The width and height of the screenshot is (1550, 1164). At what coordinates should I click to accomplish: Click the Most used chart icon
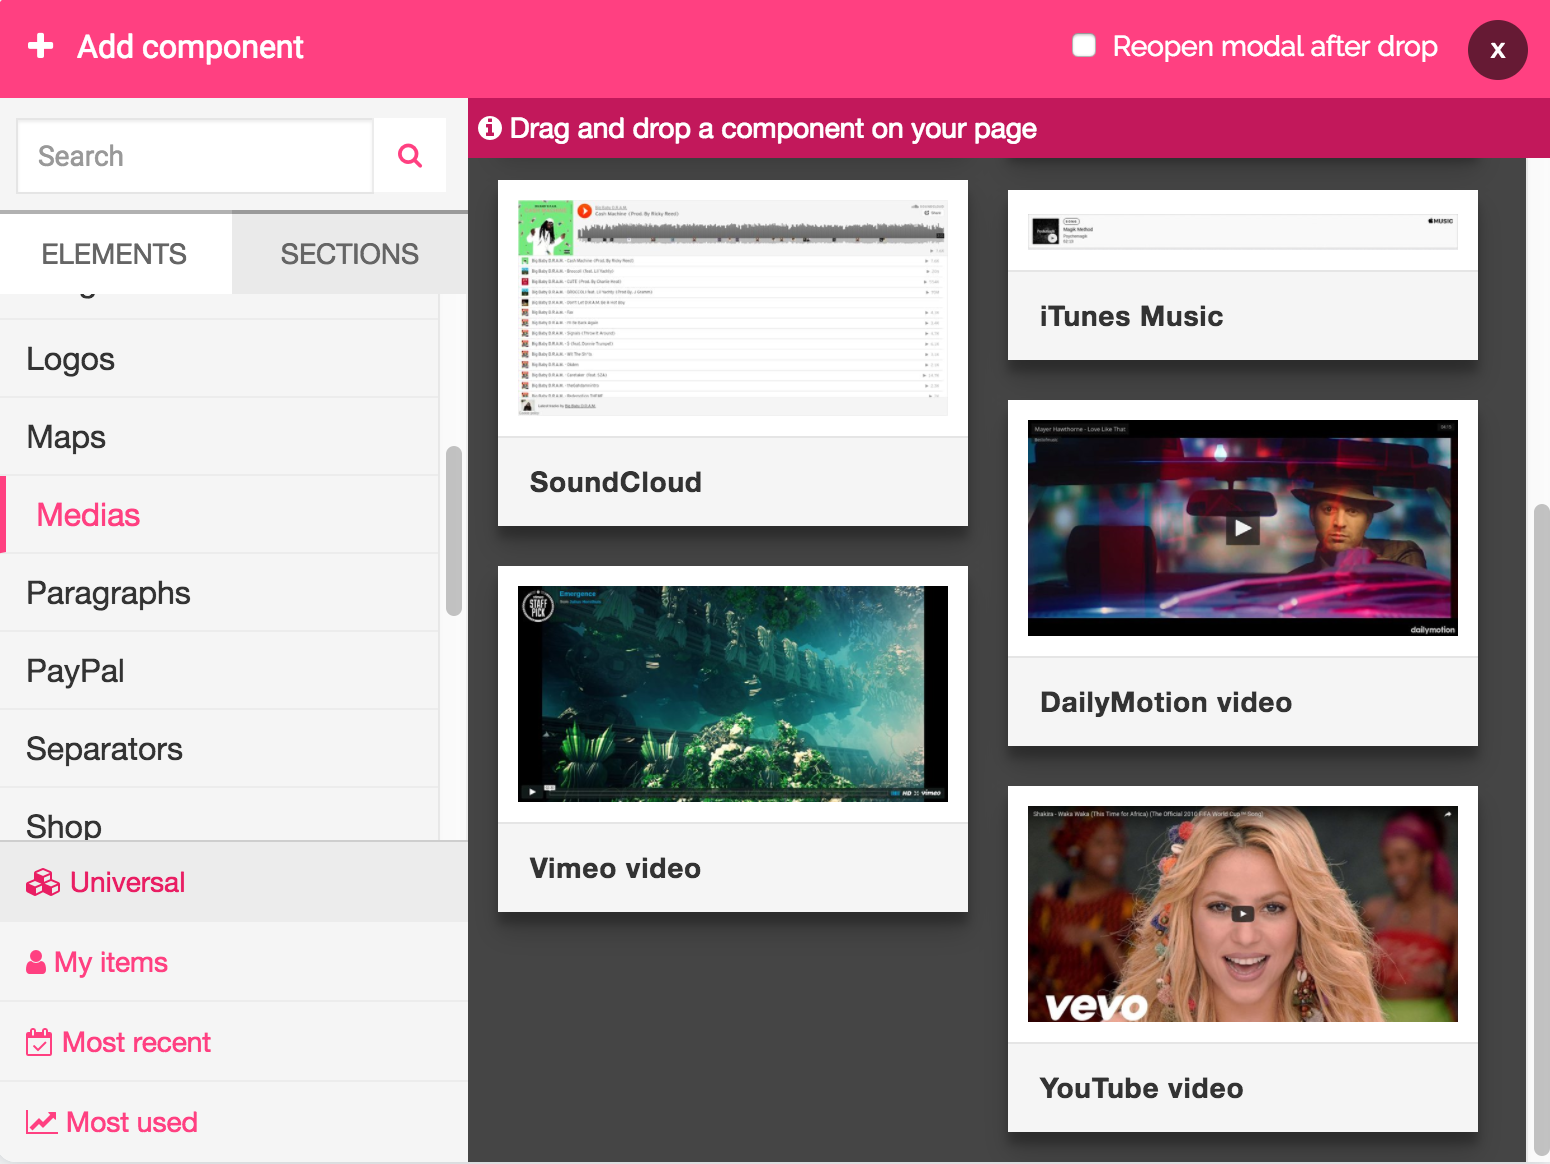[x=41, y=1122]
